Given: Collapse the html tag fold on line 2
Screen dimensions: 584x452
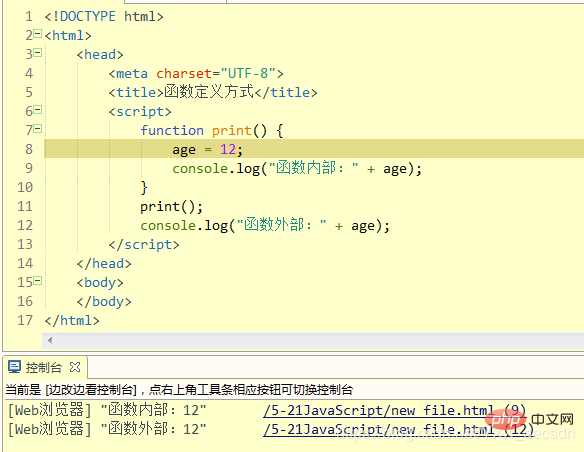Looking at the screenshot, I should pyautogui.click(x=37, y=34).
